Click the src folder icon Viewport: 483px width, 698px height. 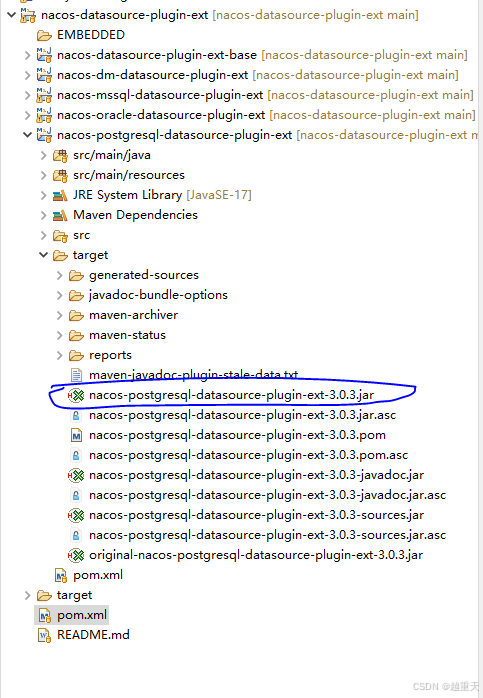click(x=60, y=235)
